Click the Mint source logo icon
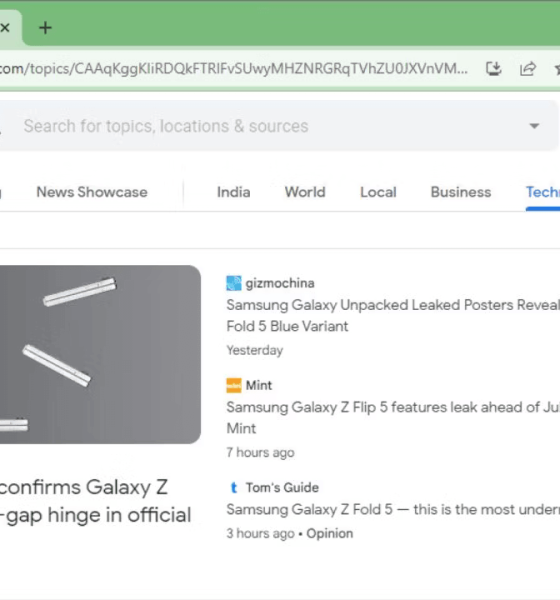The width and height of the screenshot is (560, 600). coord(234,385)
